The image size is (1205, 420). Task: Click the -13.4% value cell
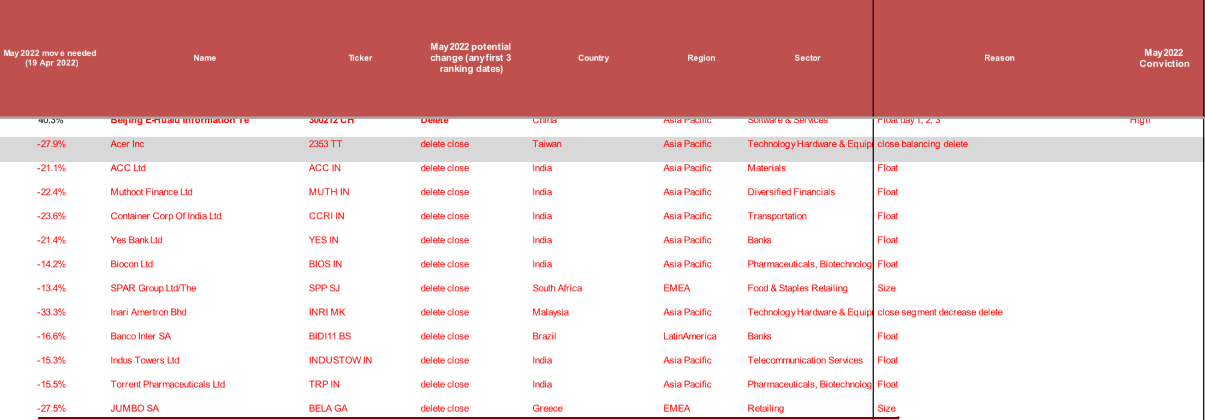(x=51, y=288)
